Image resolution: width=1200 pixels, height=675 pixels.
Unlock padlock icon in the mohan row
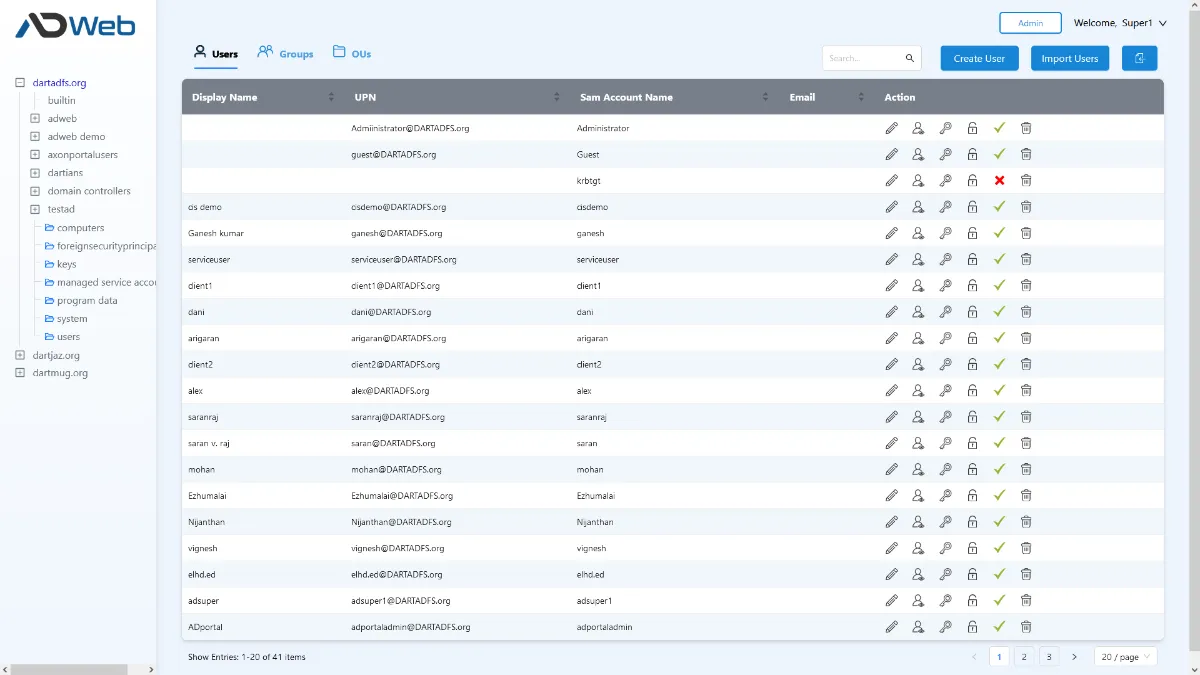(972, 469)
